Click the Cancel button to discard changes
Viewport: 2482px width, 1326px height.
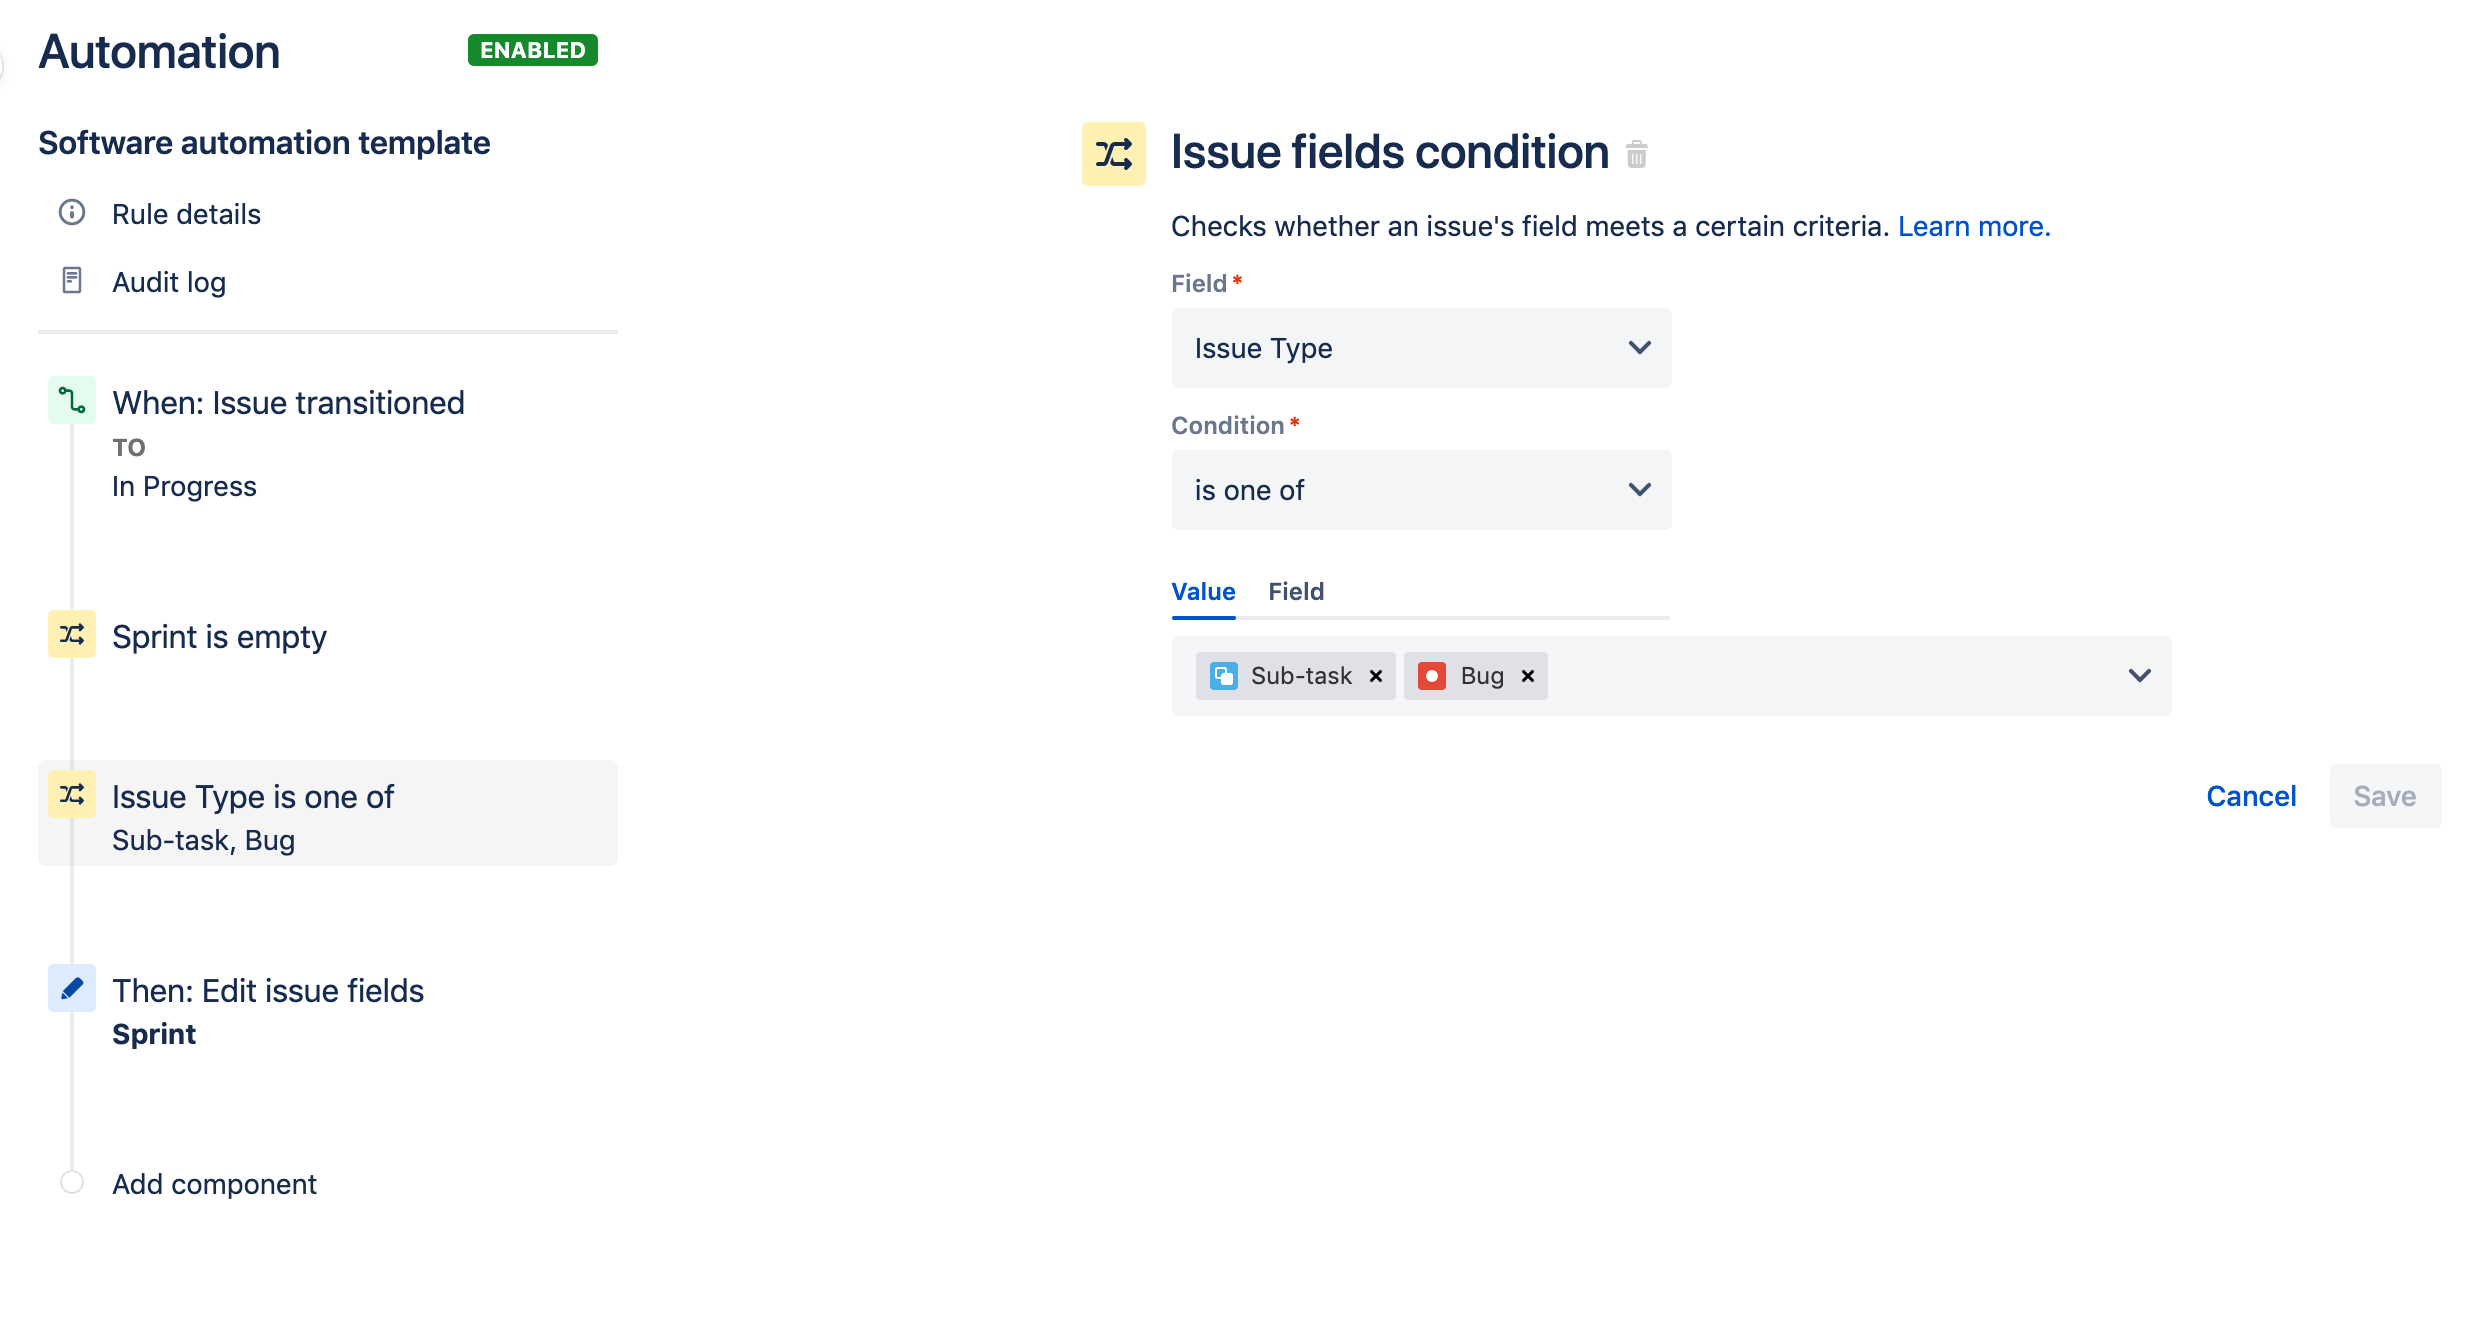click(2252, 796)
